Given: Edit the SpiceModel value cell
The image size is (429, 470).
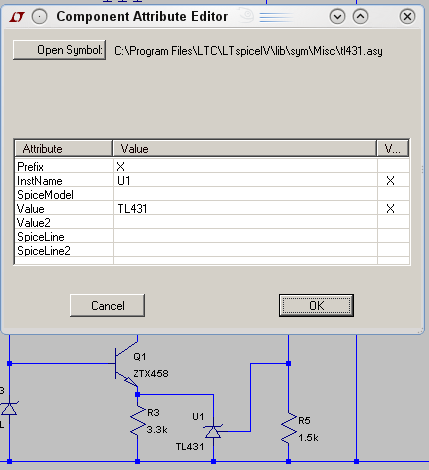Looking at the screenshot, I should [245, 195].
